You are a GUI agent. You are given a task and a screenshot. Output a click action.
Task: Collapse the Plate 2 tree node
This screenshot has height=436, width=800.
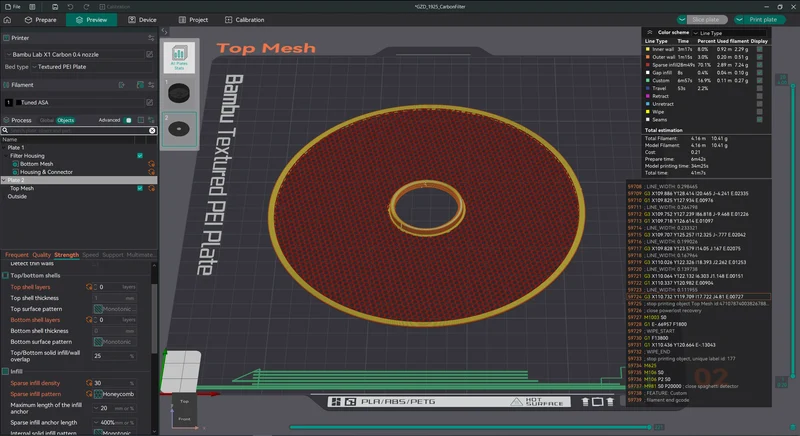[x=4, y=181]
